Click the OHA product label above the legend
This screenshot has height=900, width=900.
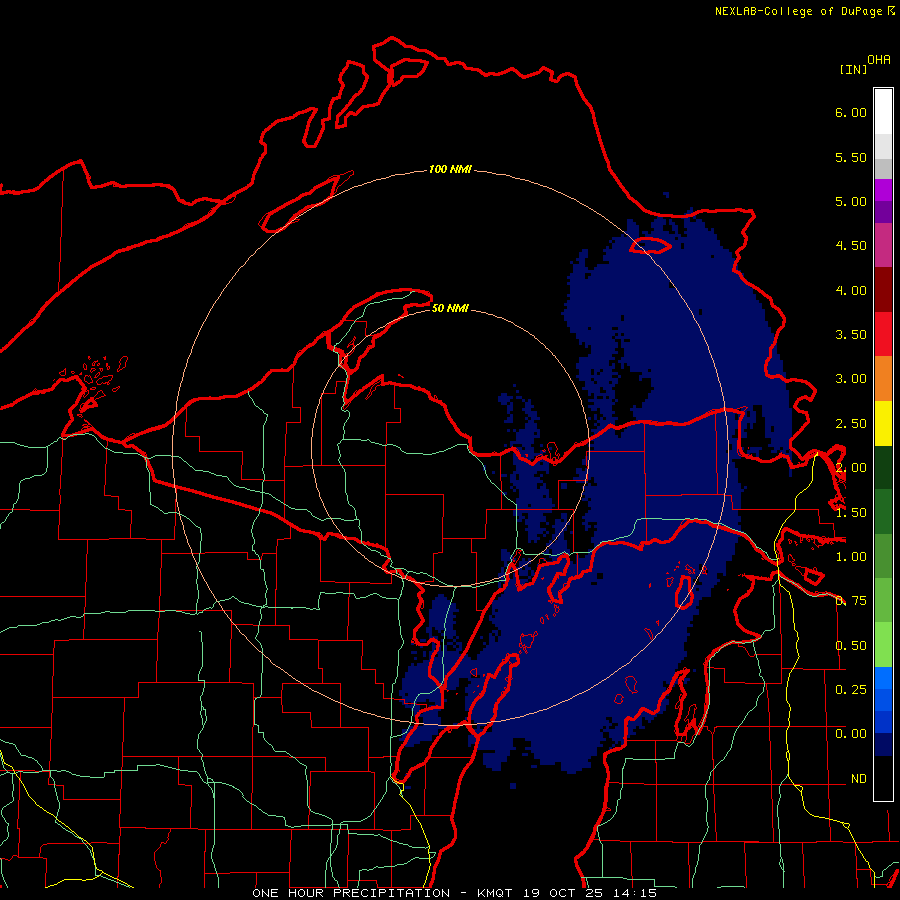point(879,60)
